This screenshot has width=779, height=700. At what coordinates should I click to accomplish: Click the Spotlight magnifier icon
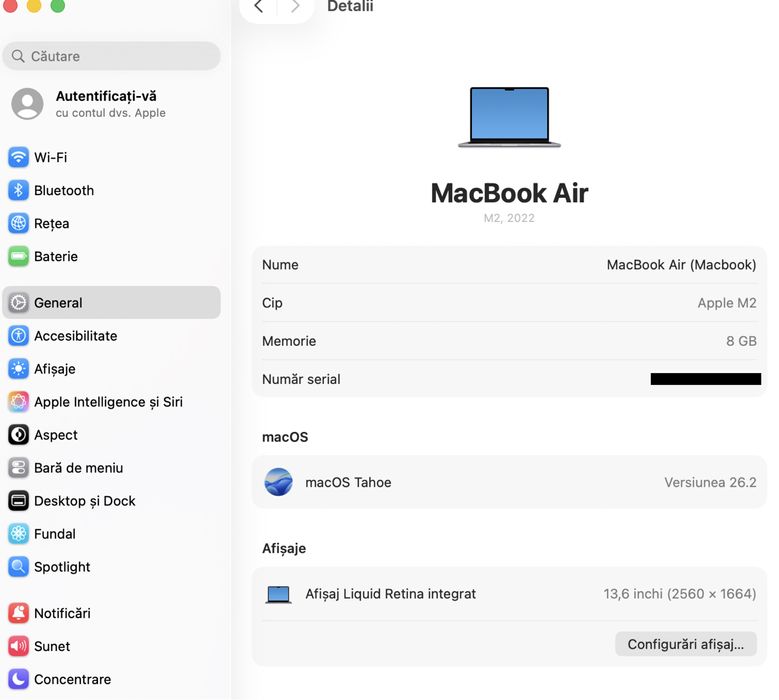(18, 567)
